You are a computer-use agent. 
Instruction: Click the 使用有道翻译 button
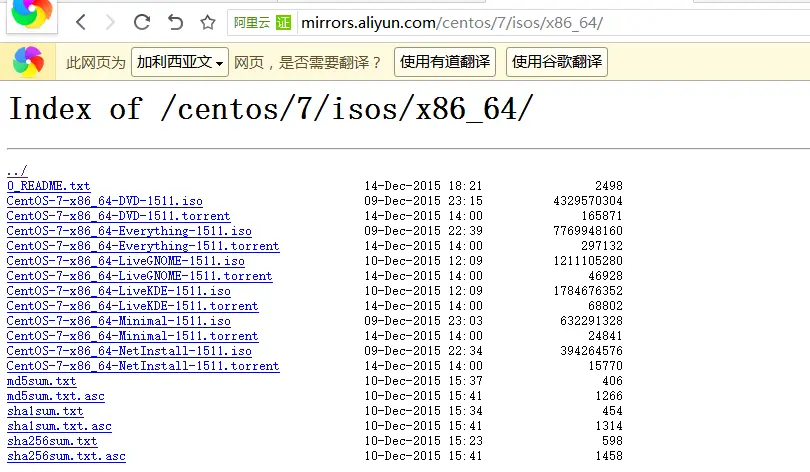click(x=445, y=62)
